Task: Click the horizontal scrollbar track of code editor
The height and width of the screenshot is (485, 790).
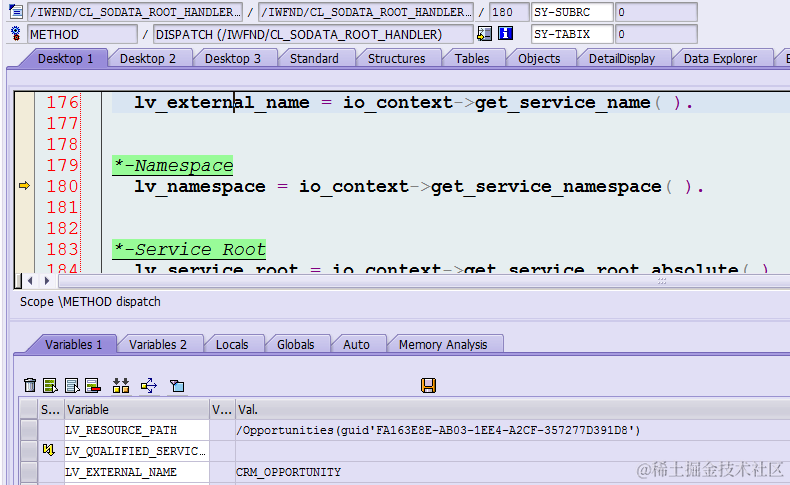Action: click(423, 281)
